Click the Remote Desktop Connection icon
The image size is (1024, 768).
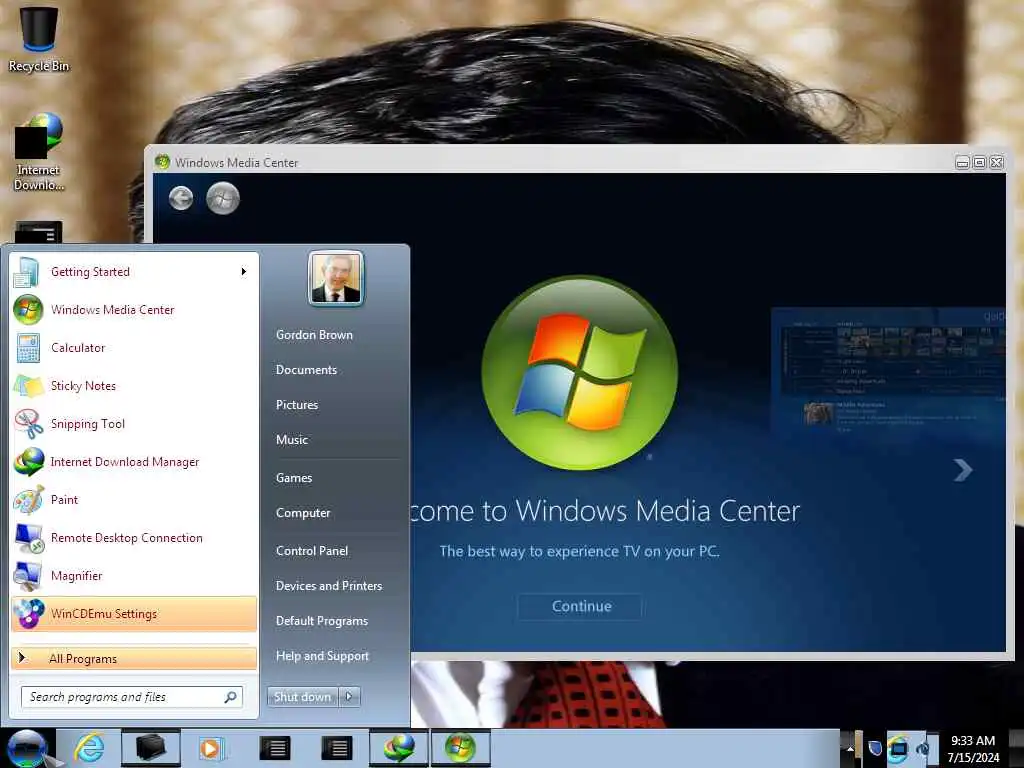click(x=29, y=537)
